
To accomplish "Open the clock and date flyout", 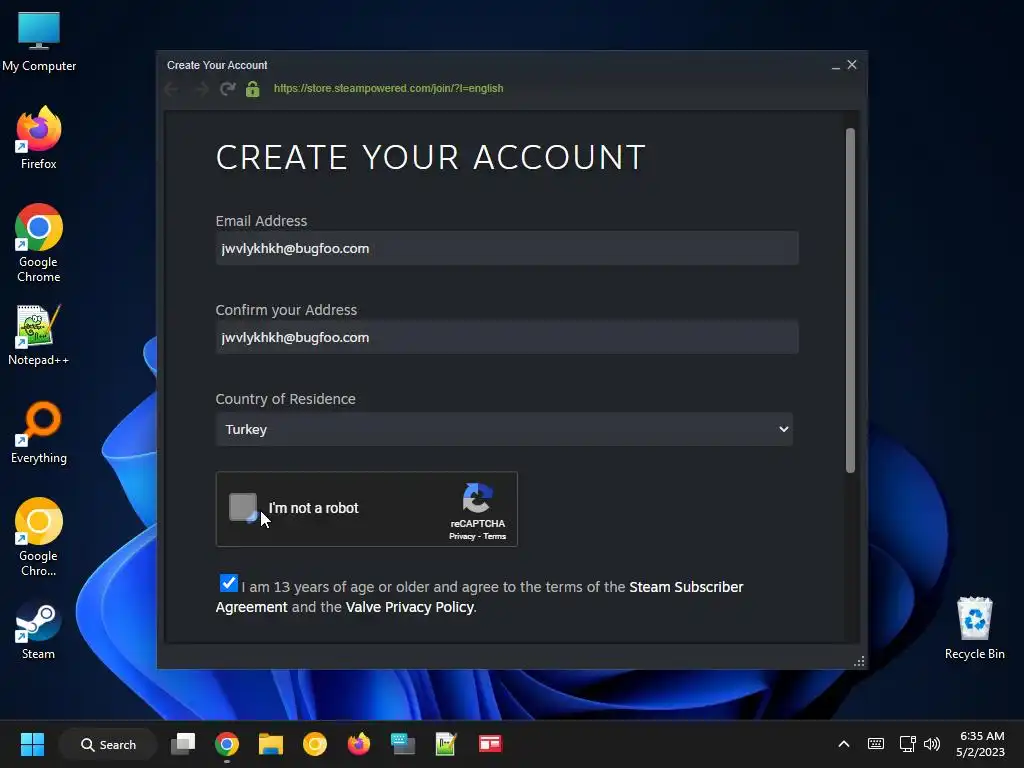I will pos(980,744).
